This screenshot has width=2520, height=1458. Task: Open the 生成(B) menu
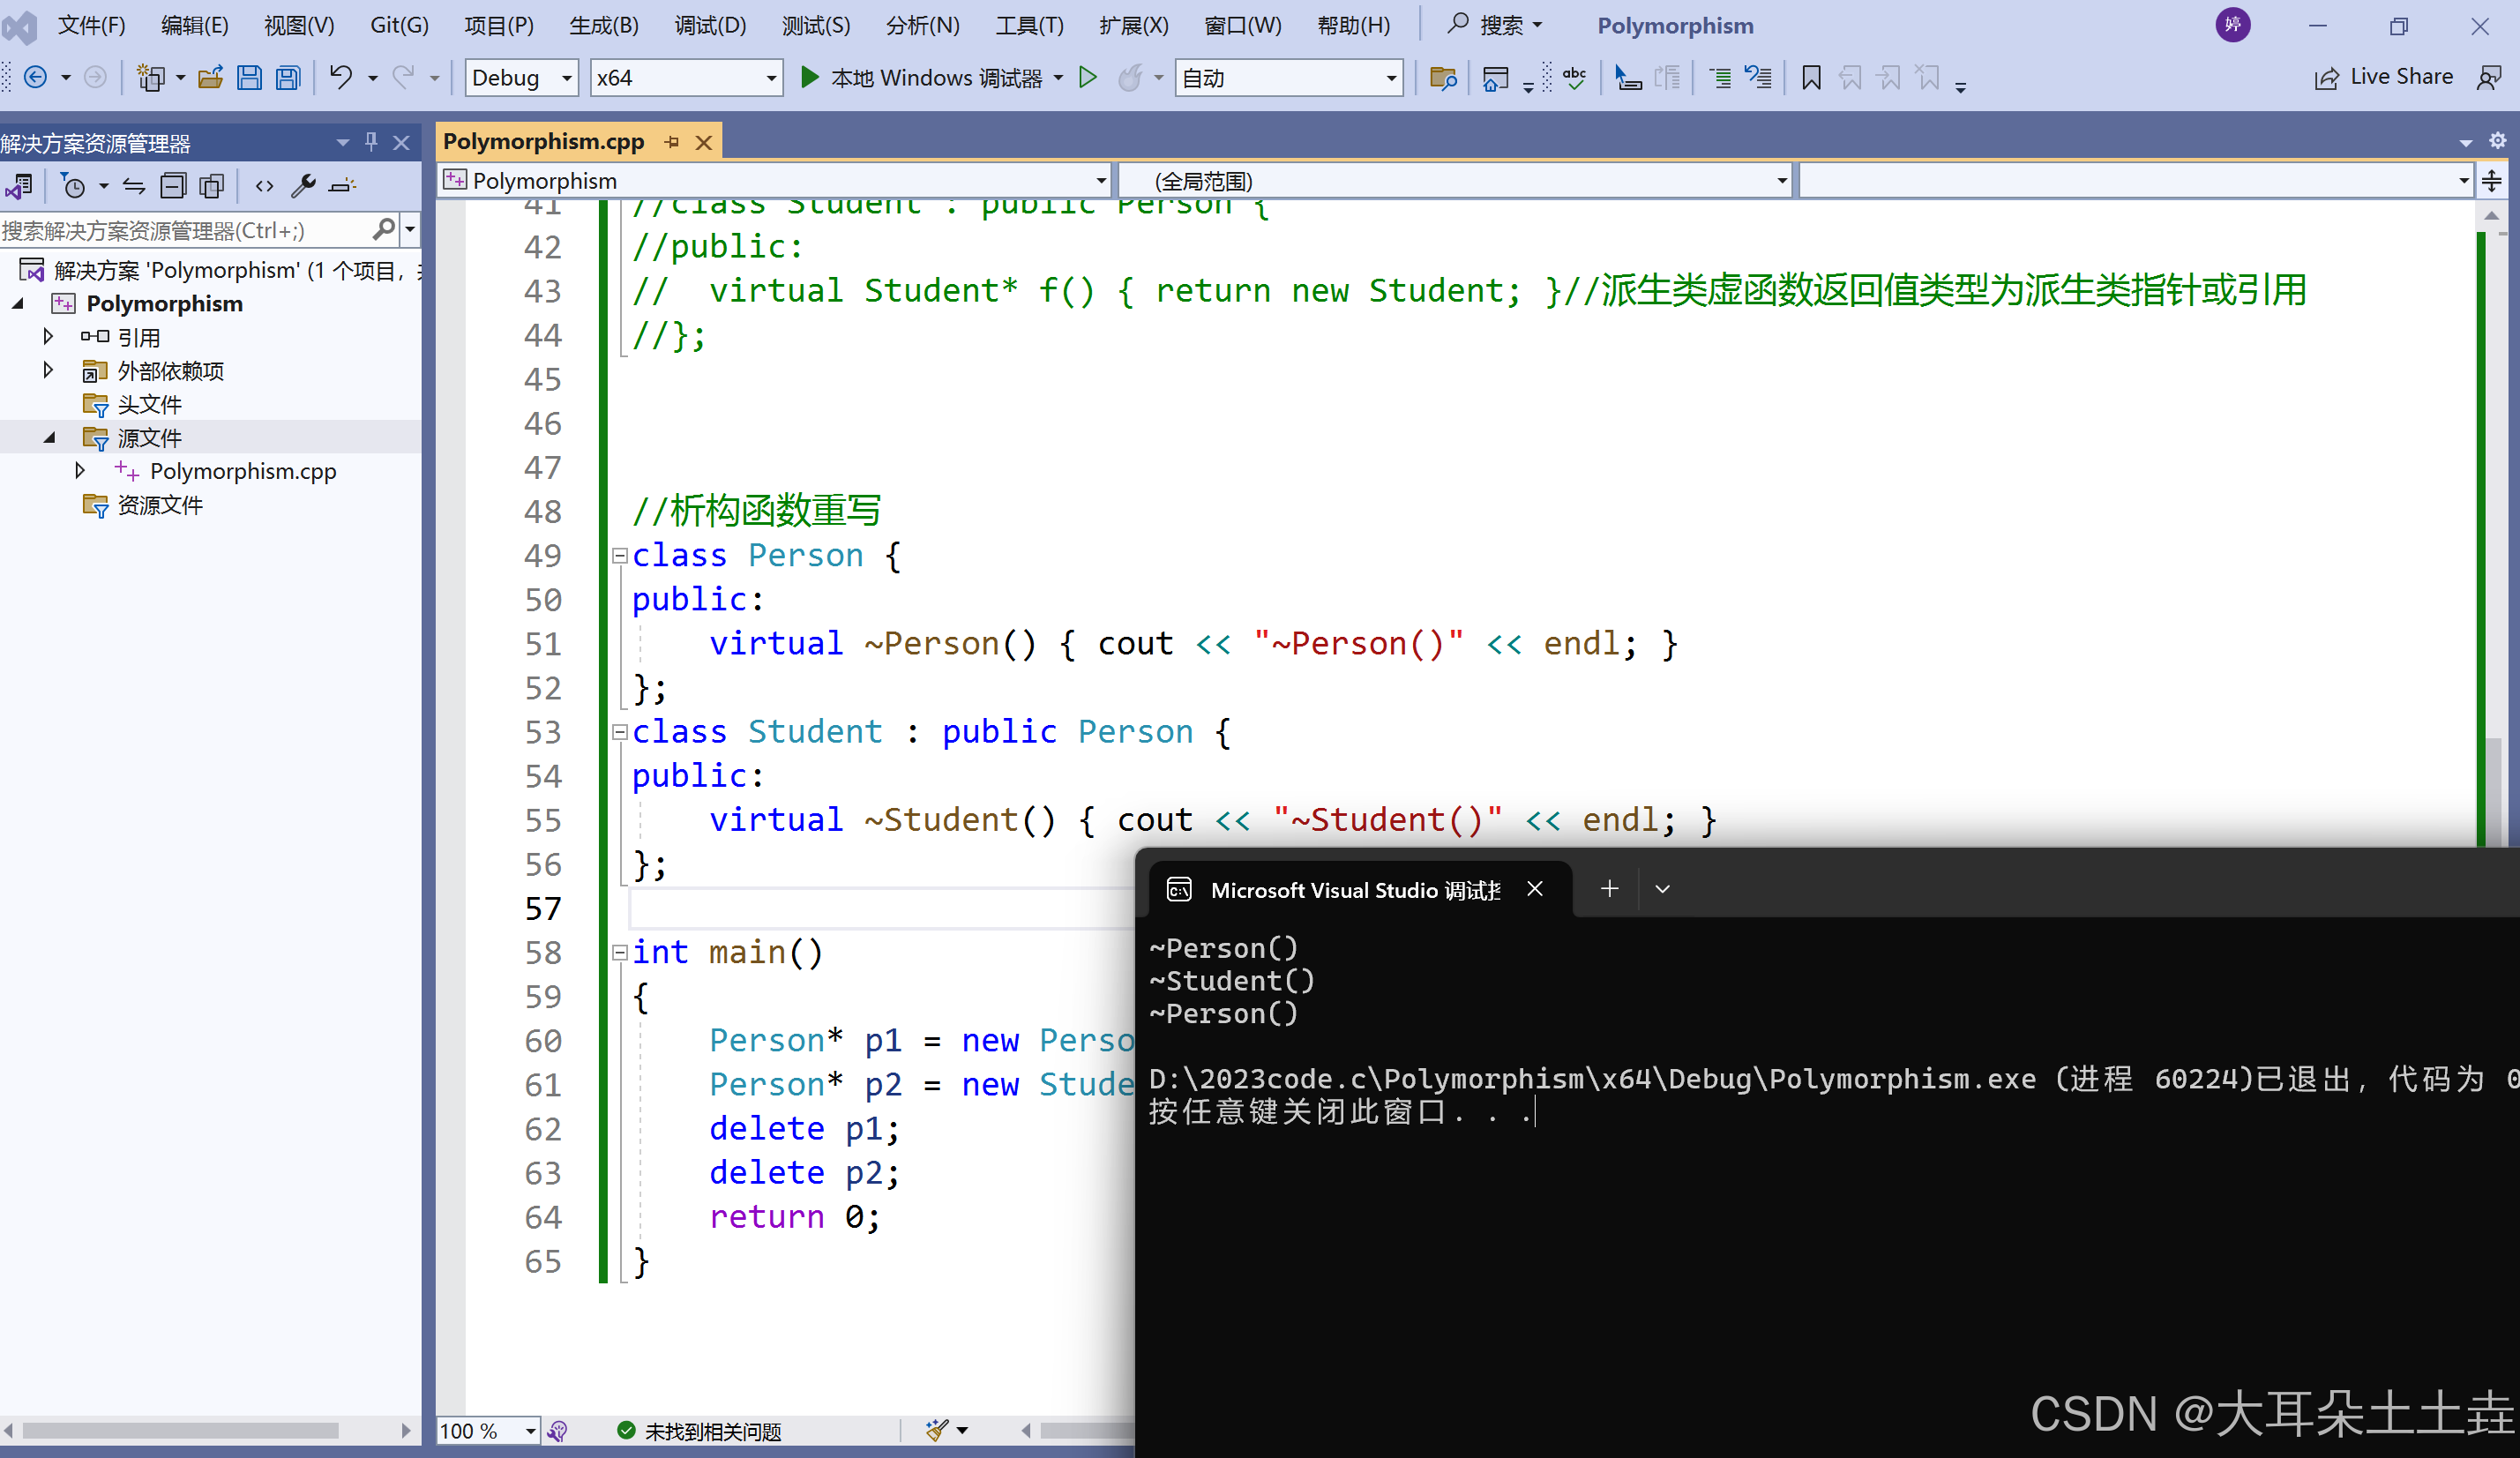603,25
